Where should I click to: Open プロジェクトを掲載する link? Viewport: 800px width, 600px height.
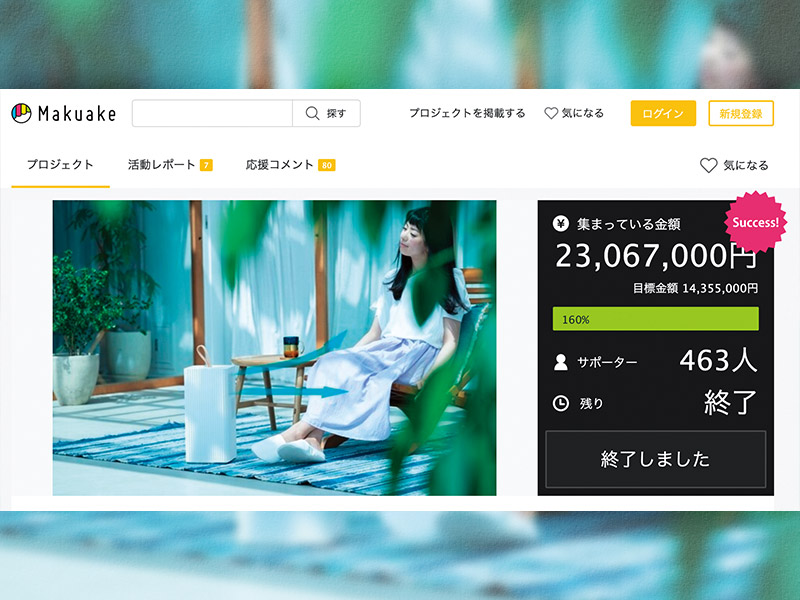tap(466, 113)
